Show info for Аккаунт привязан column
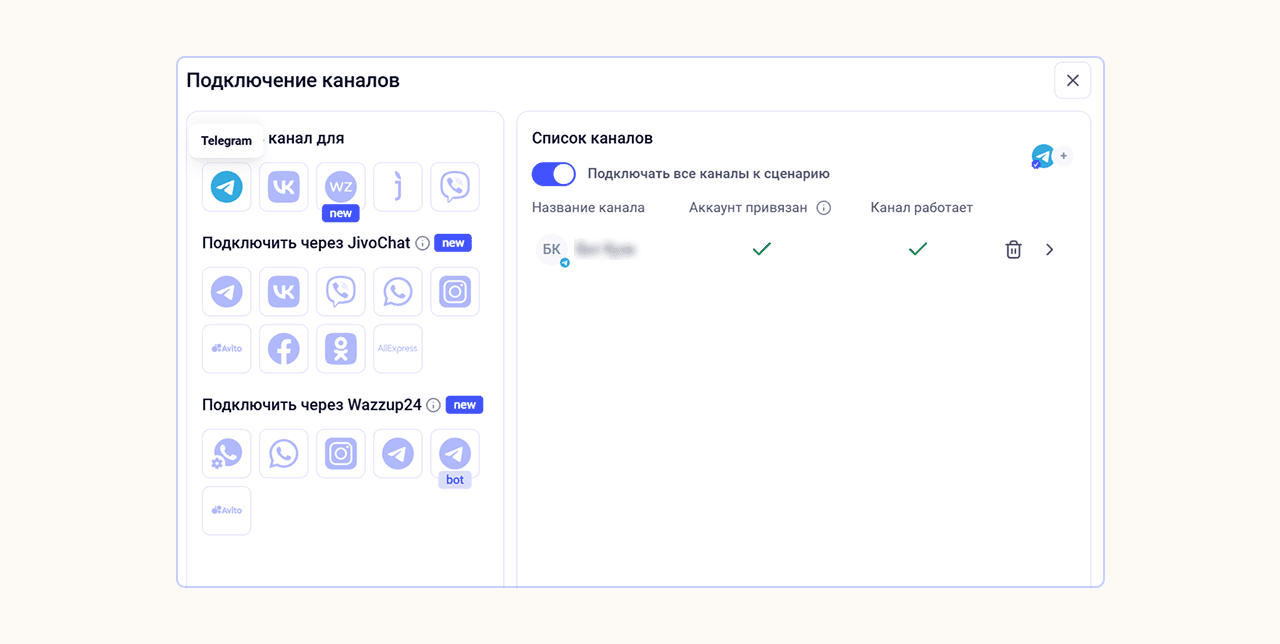1280x644 pixels. pyautogui.click(x=824, y=208)
